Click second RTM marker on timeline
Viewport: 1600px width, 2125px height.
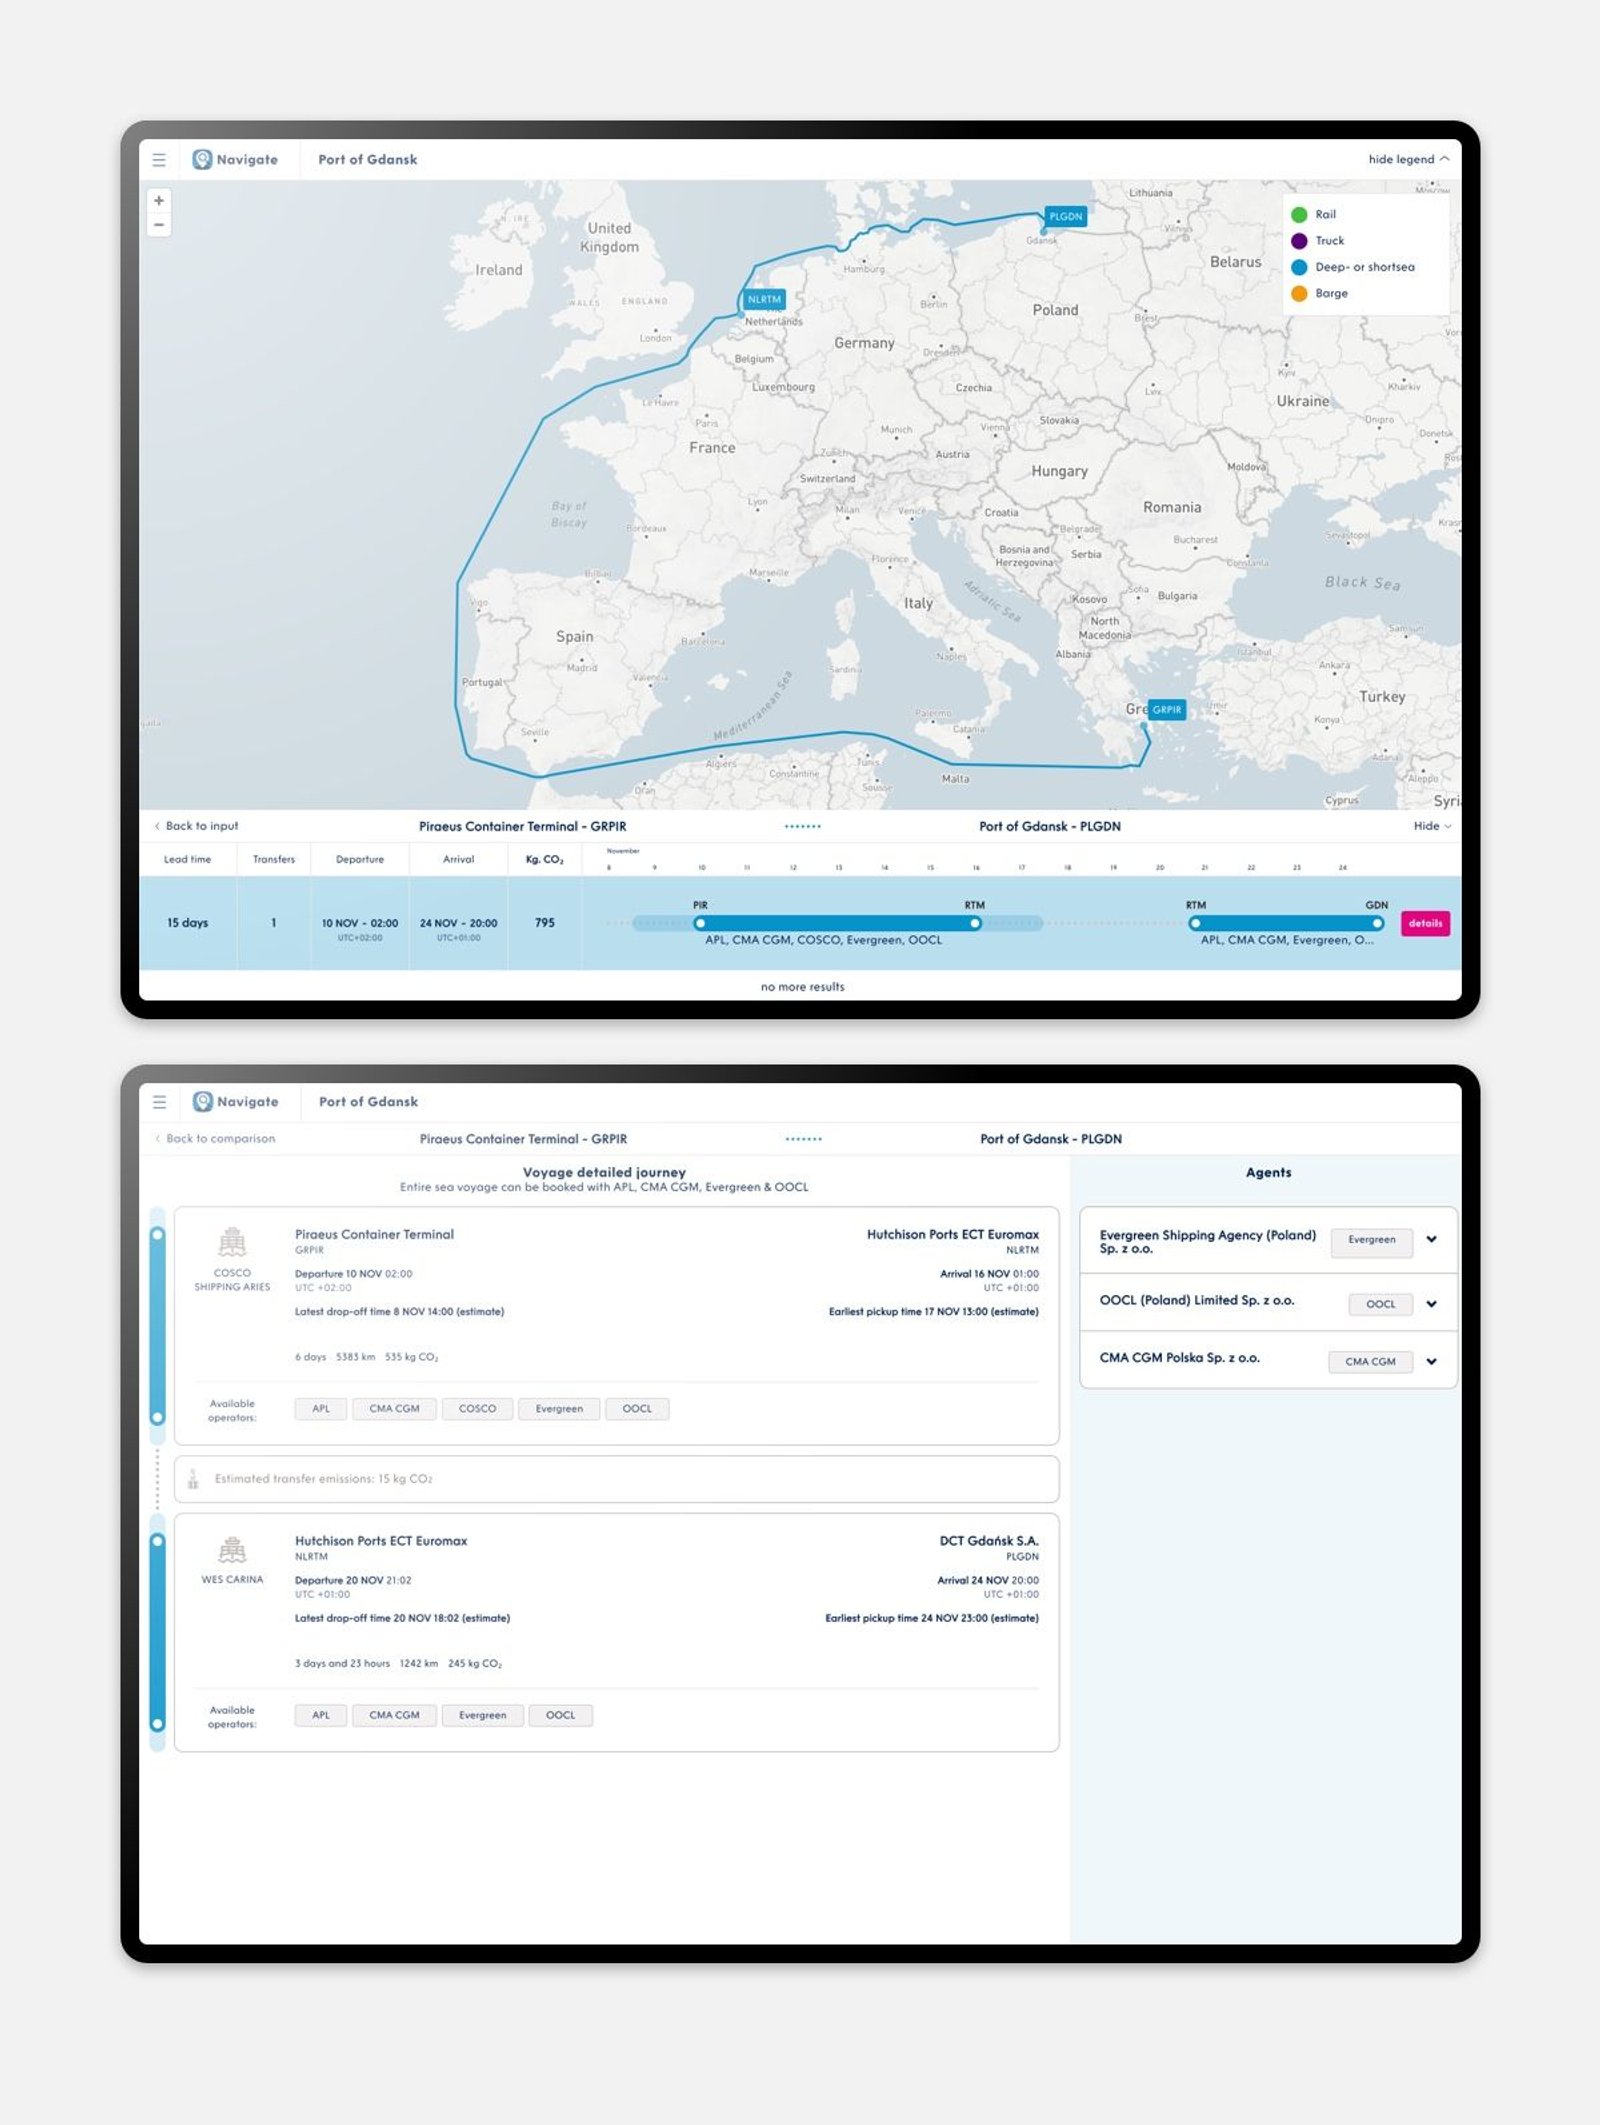[x=1195, y=923]
